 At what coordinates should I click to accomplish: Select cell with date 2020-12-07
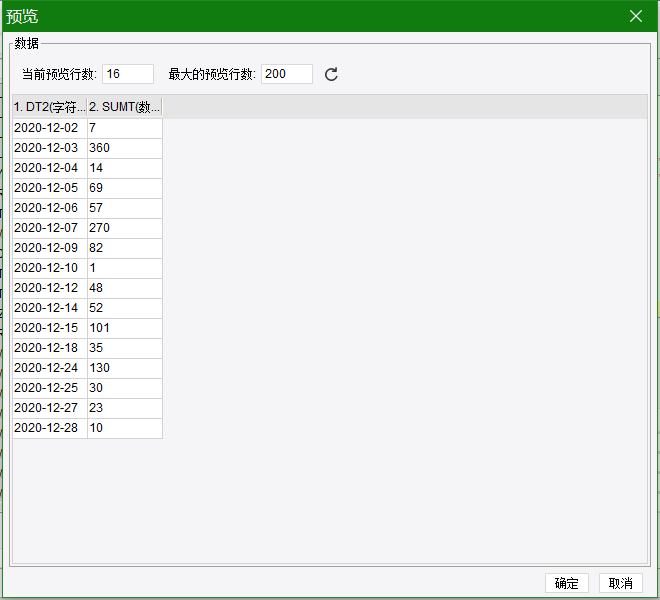(50, 228)
